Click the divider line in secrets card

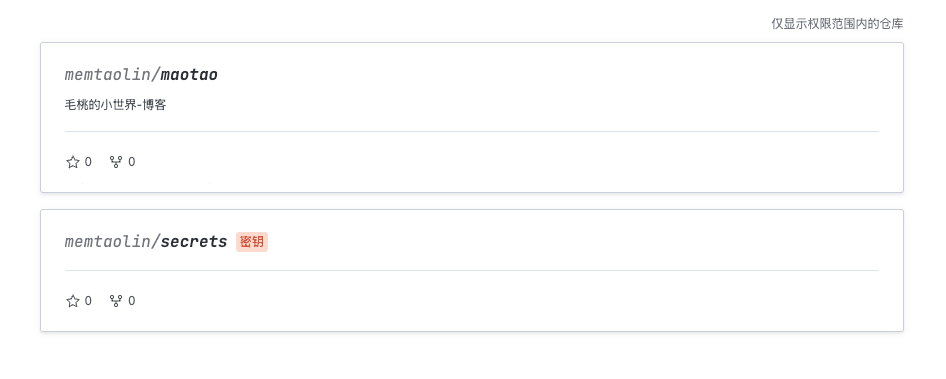472,270
